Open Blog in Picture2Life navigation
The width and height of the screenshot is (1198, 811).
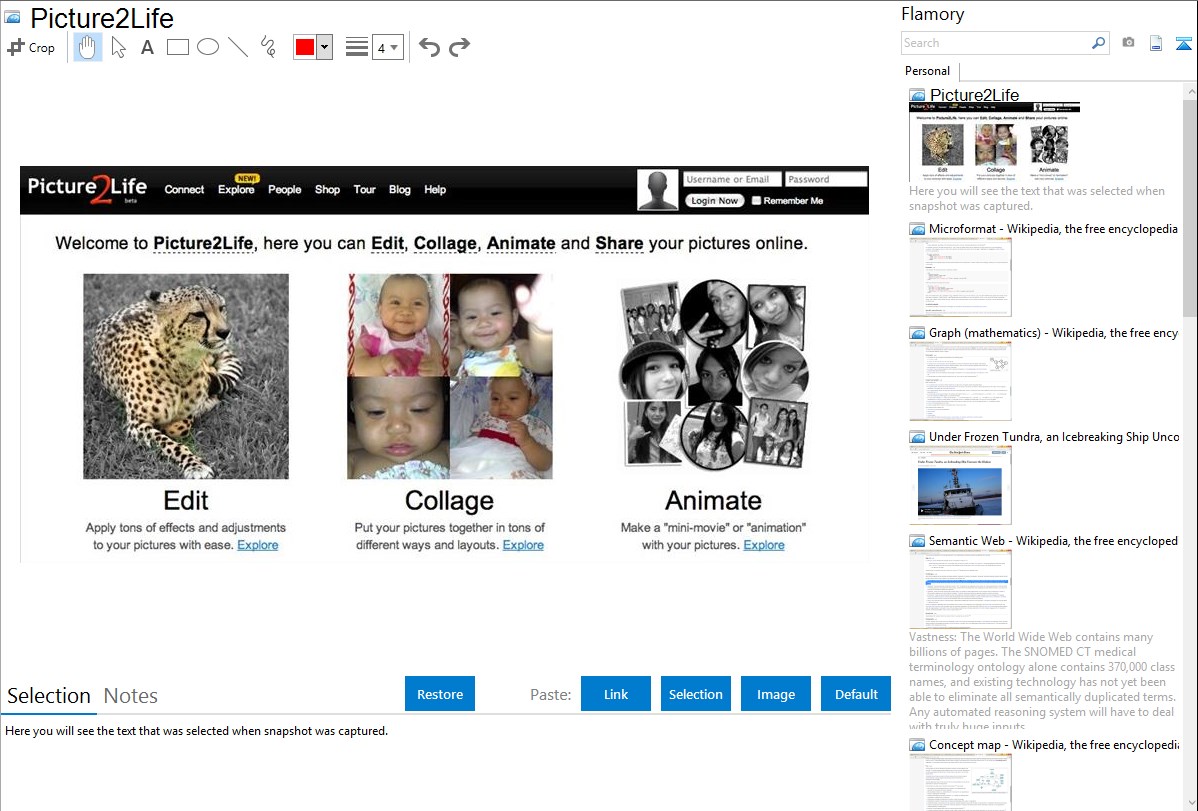click(400, 190)
